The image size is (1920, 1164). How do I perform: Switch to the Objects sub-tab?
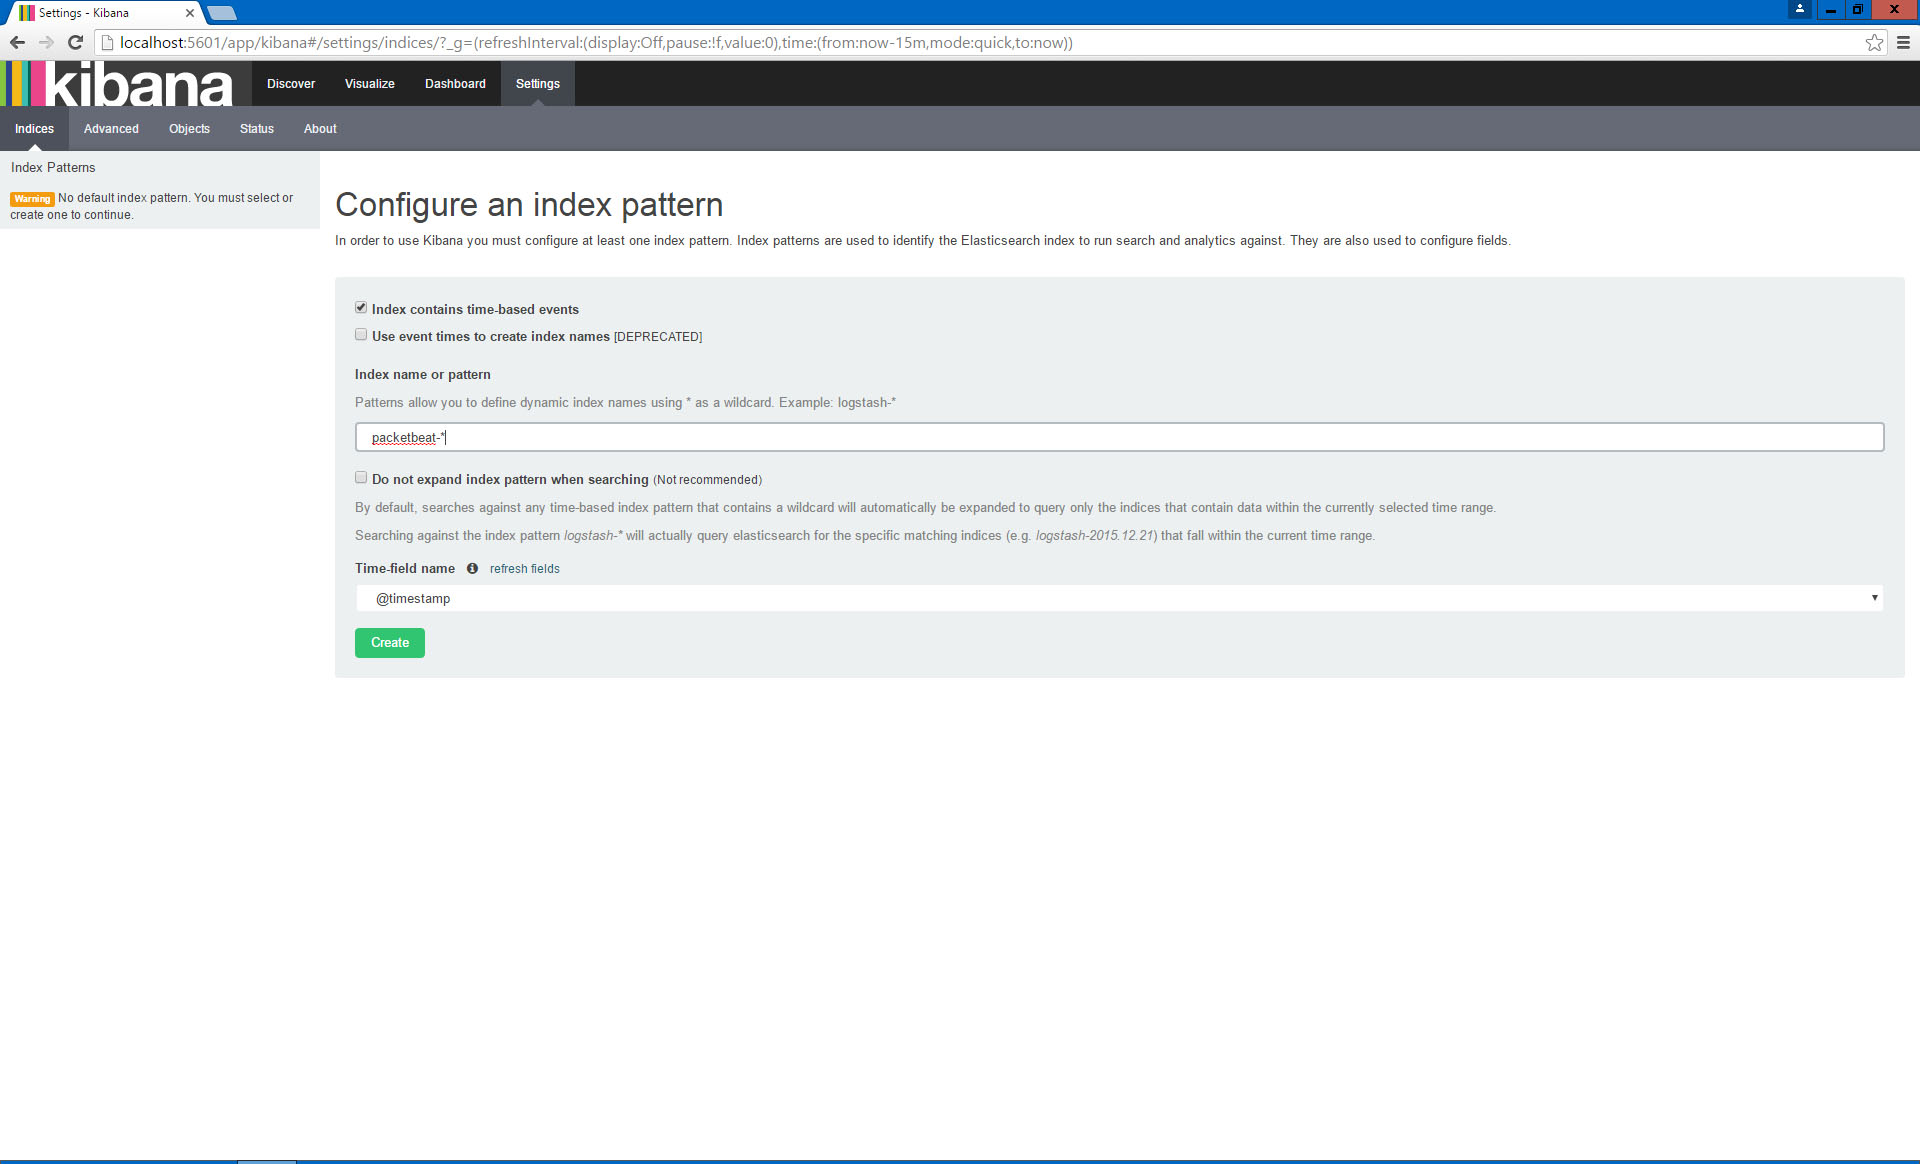pyautogui.click(x=189, y=129)
